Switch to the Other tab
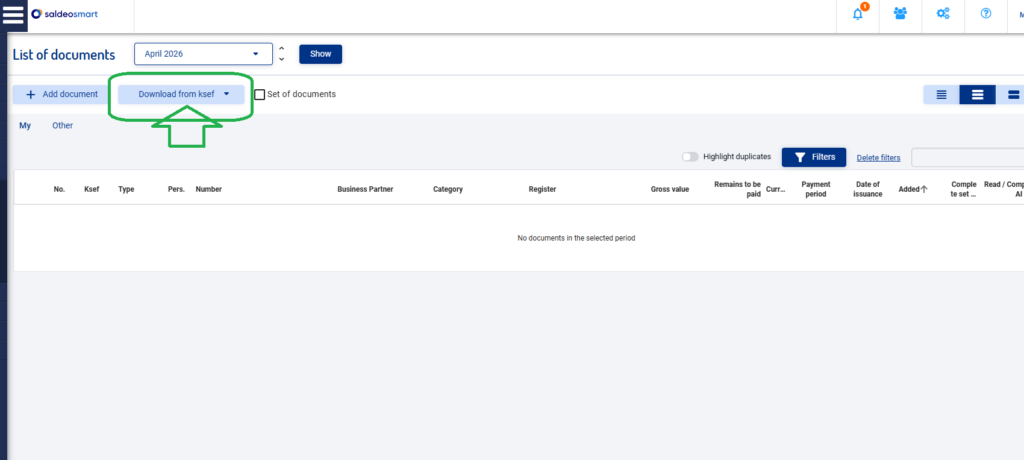The height and width of the screenshot is (460, 1024). 62,126
